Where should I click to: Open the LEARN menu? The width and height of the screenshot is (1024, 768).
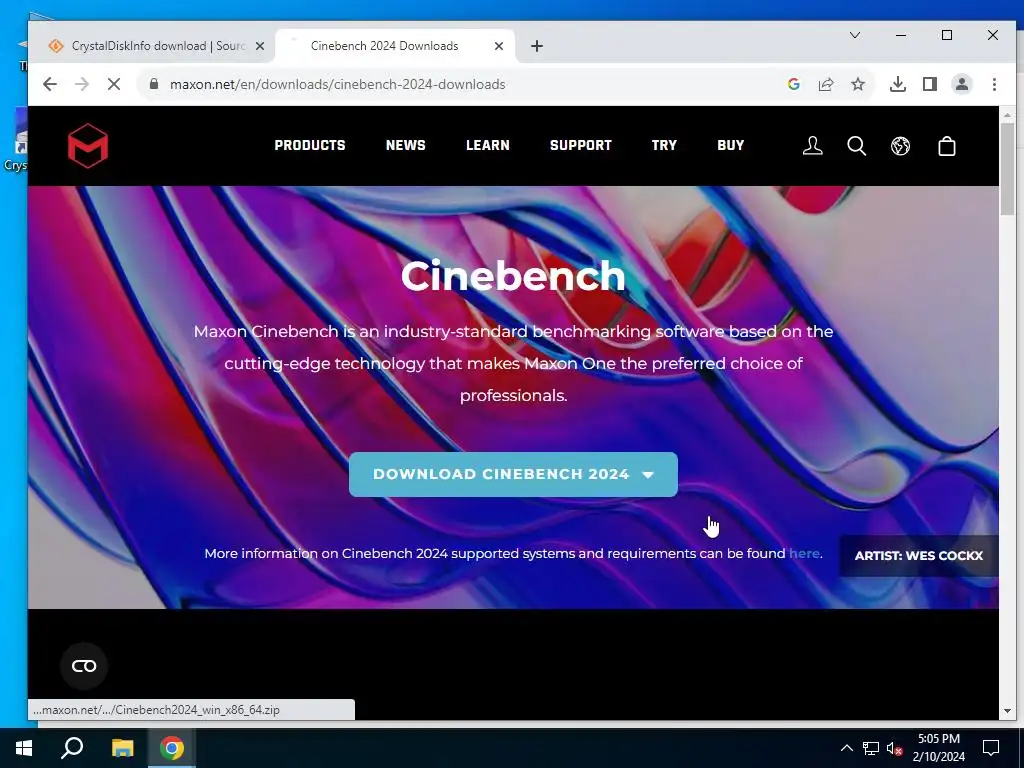click(488, 145)
